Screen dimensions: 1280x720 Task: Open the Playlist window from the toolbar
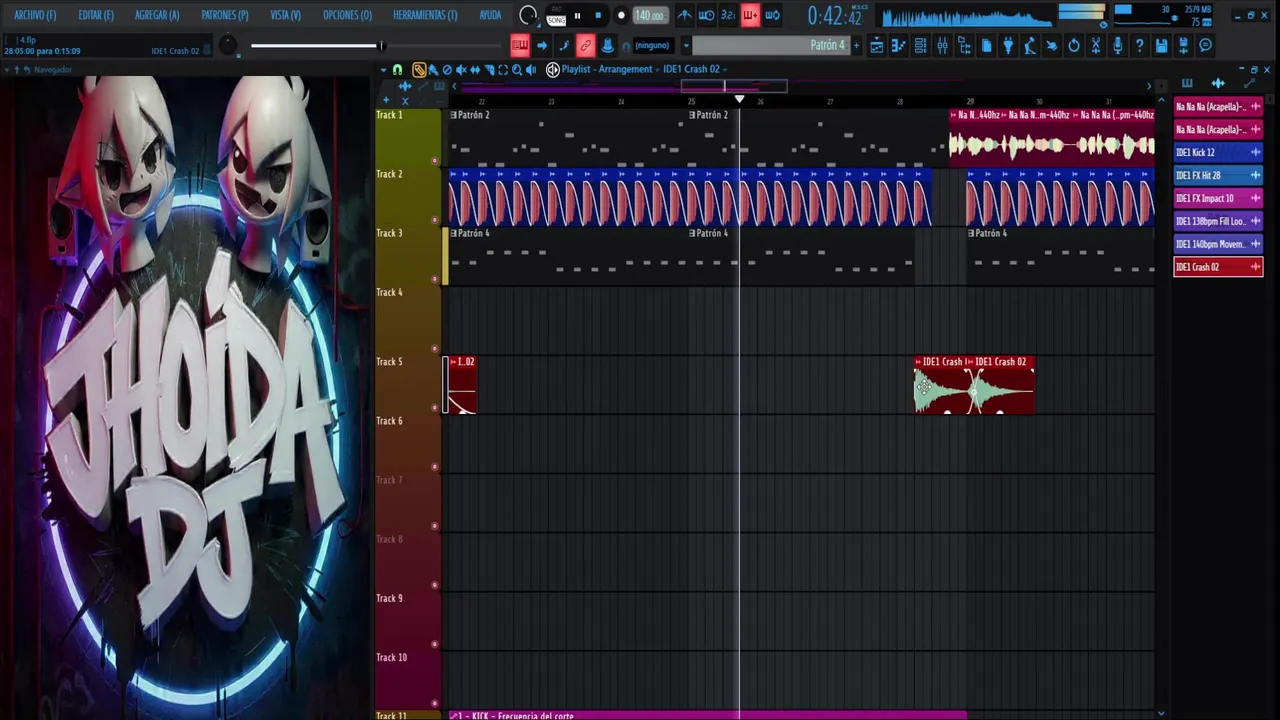[877, 45]
